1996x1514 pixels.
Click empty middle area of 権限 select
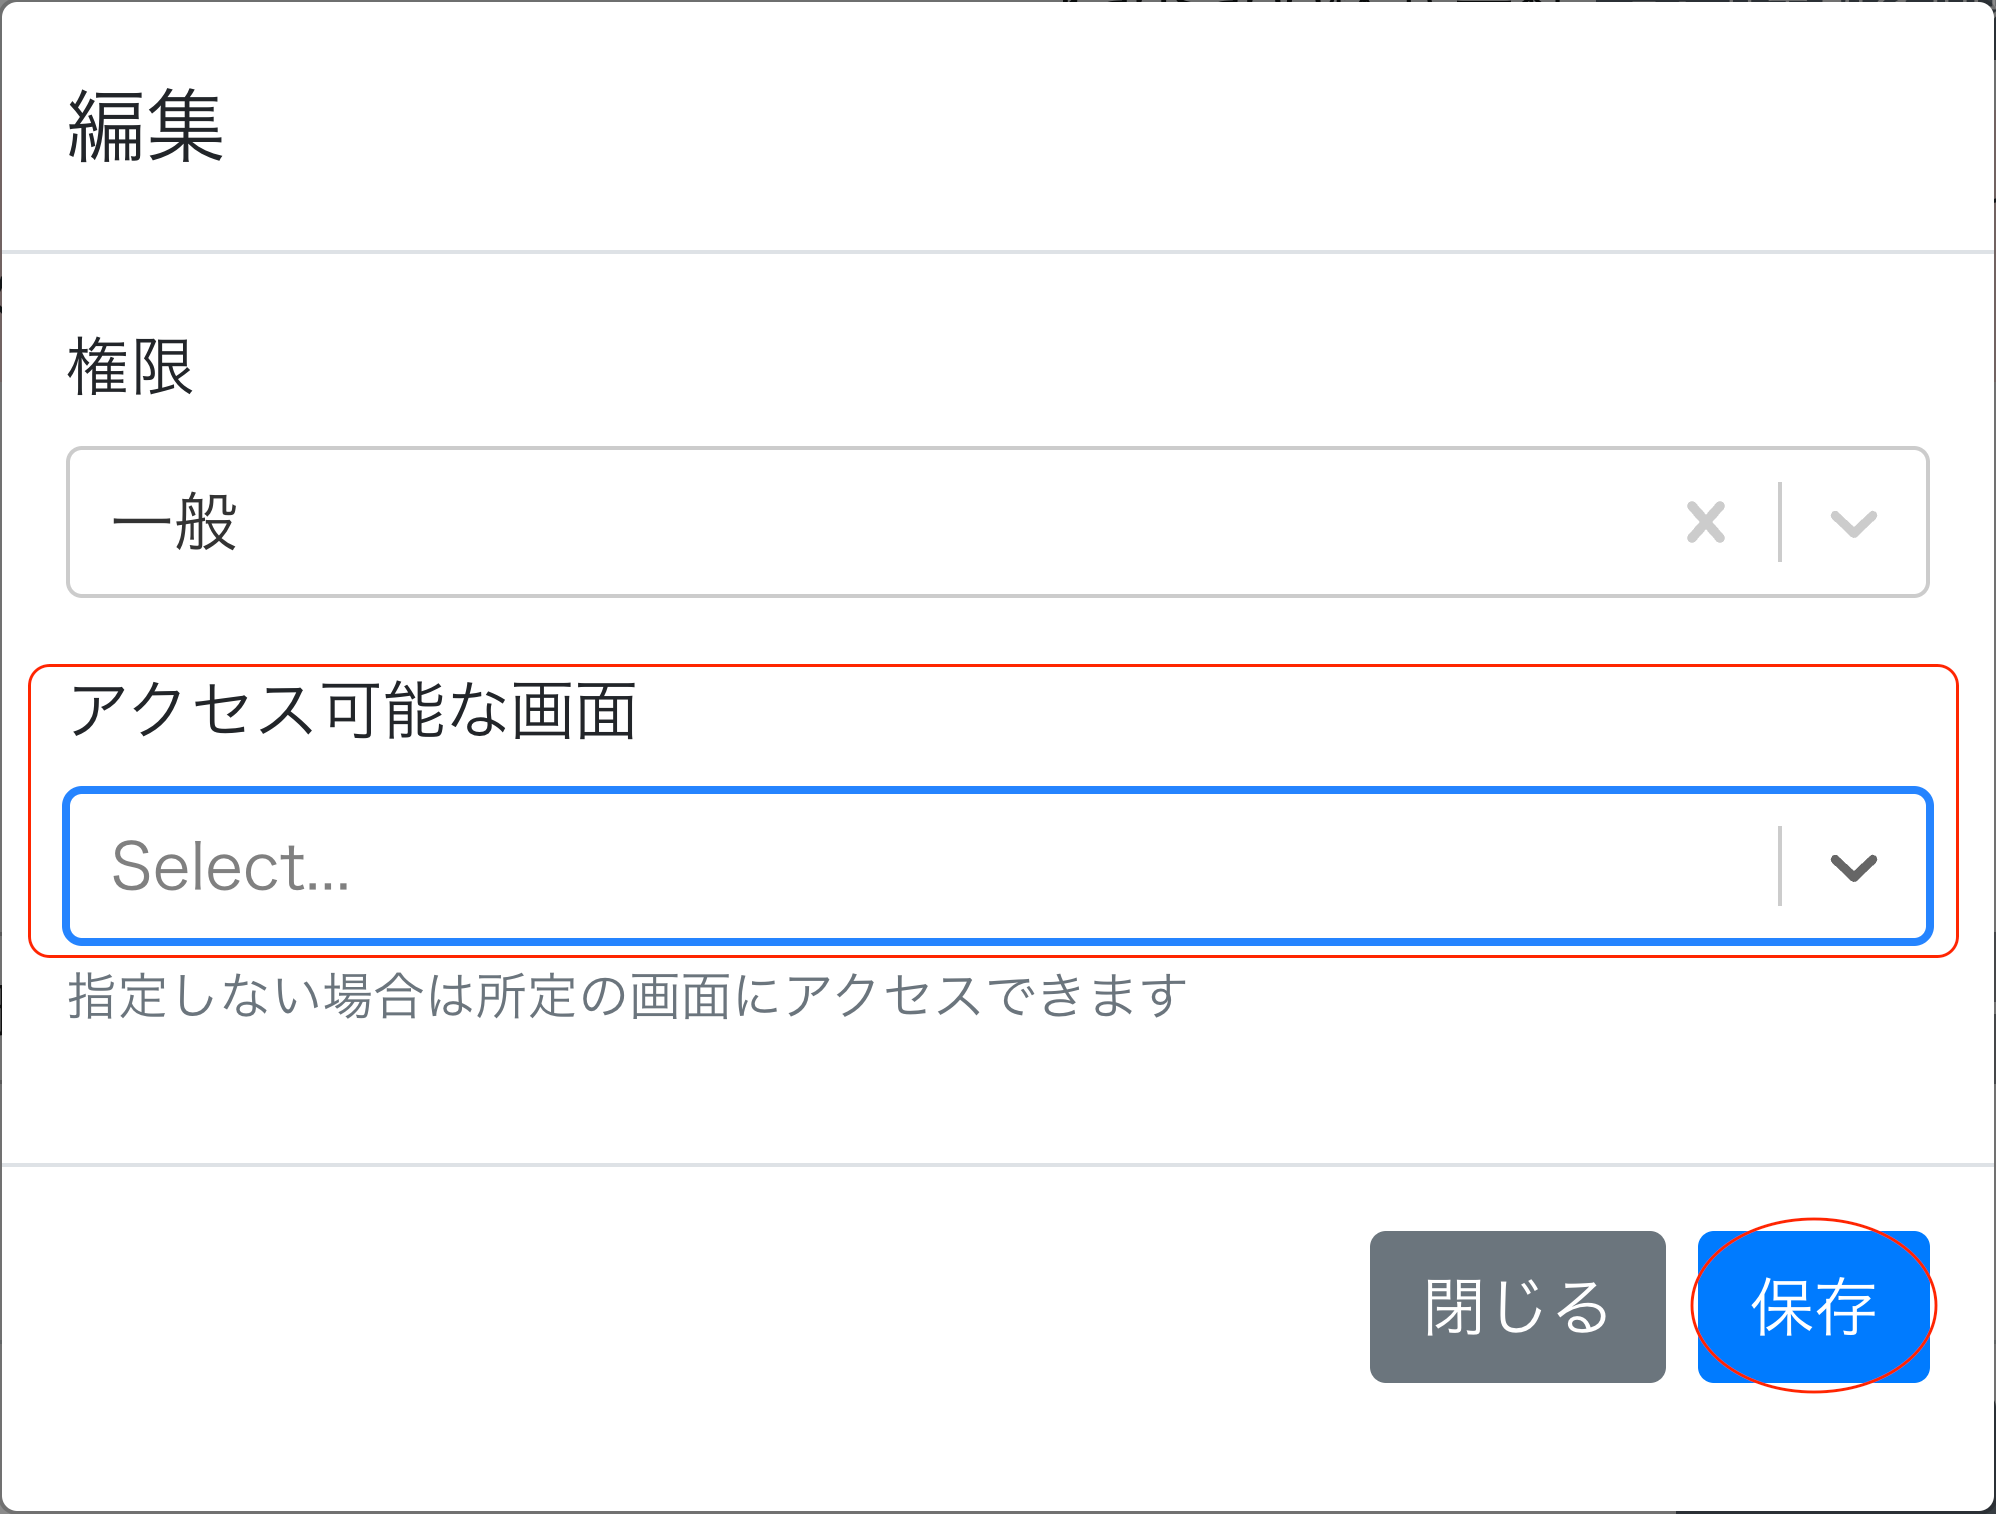tap(900, 523)
